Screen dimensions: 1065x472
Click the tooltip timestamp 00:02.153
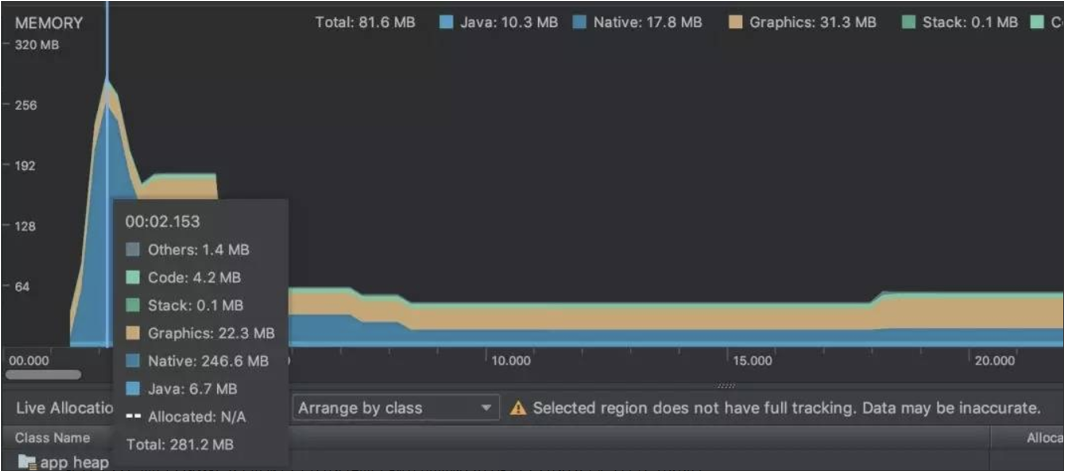[x=162, y=221]
